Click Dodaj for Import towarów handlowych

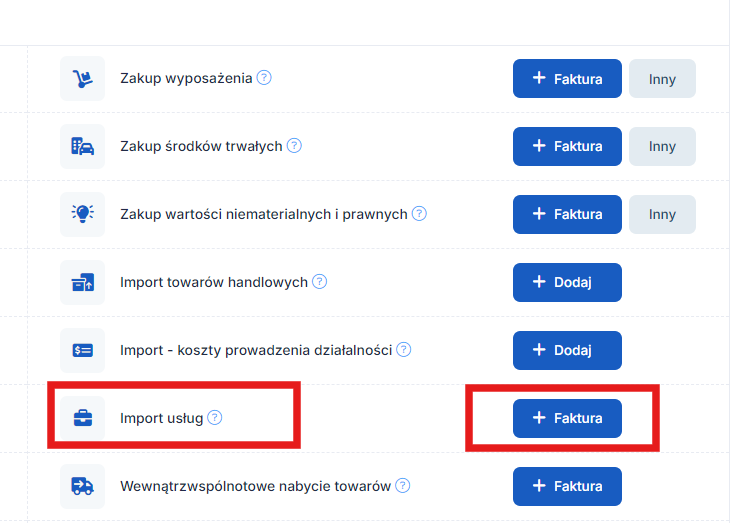567,282
